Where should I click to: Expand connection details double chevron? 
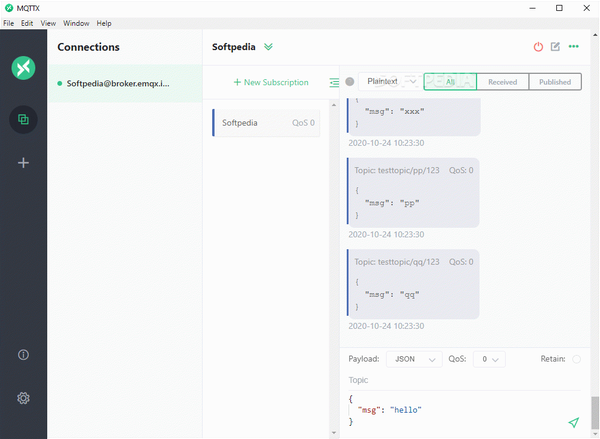point(268,47)
